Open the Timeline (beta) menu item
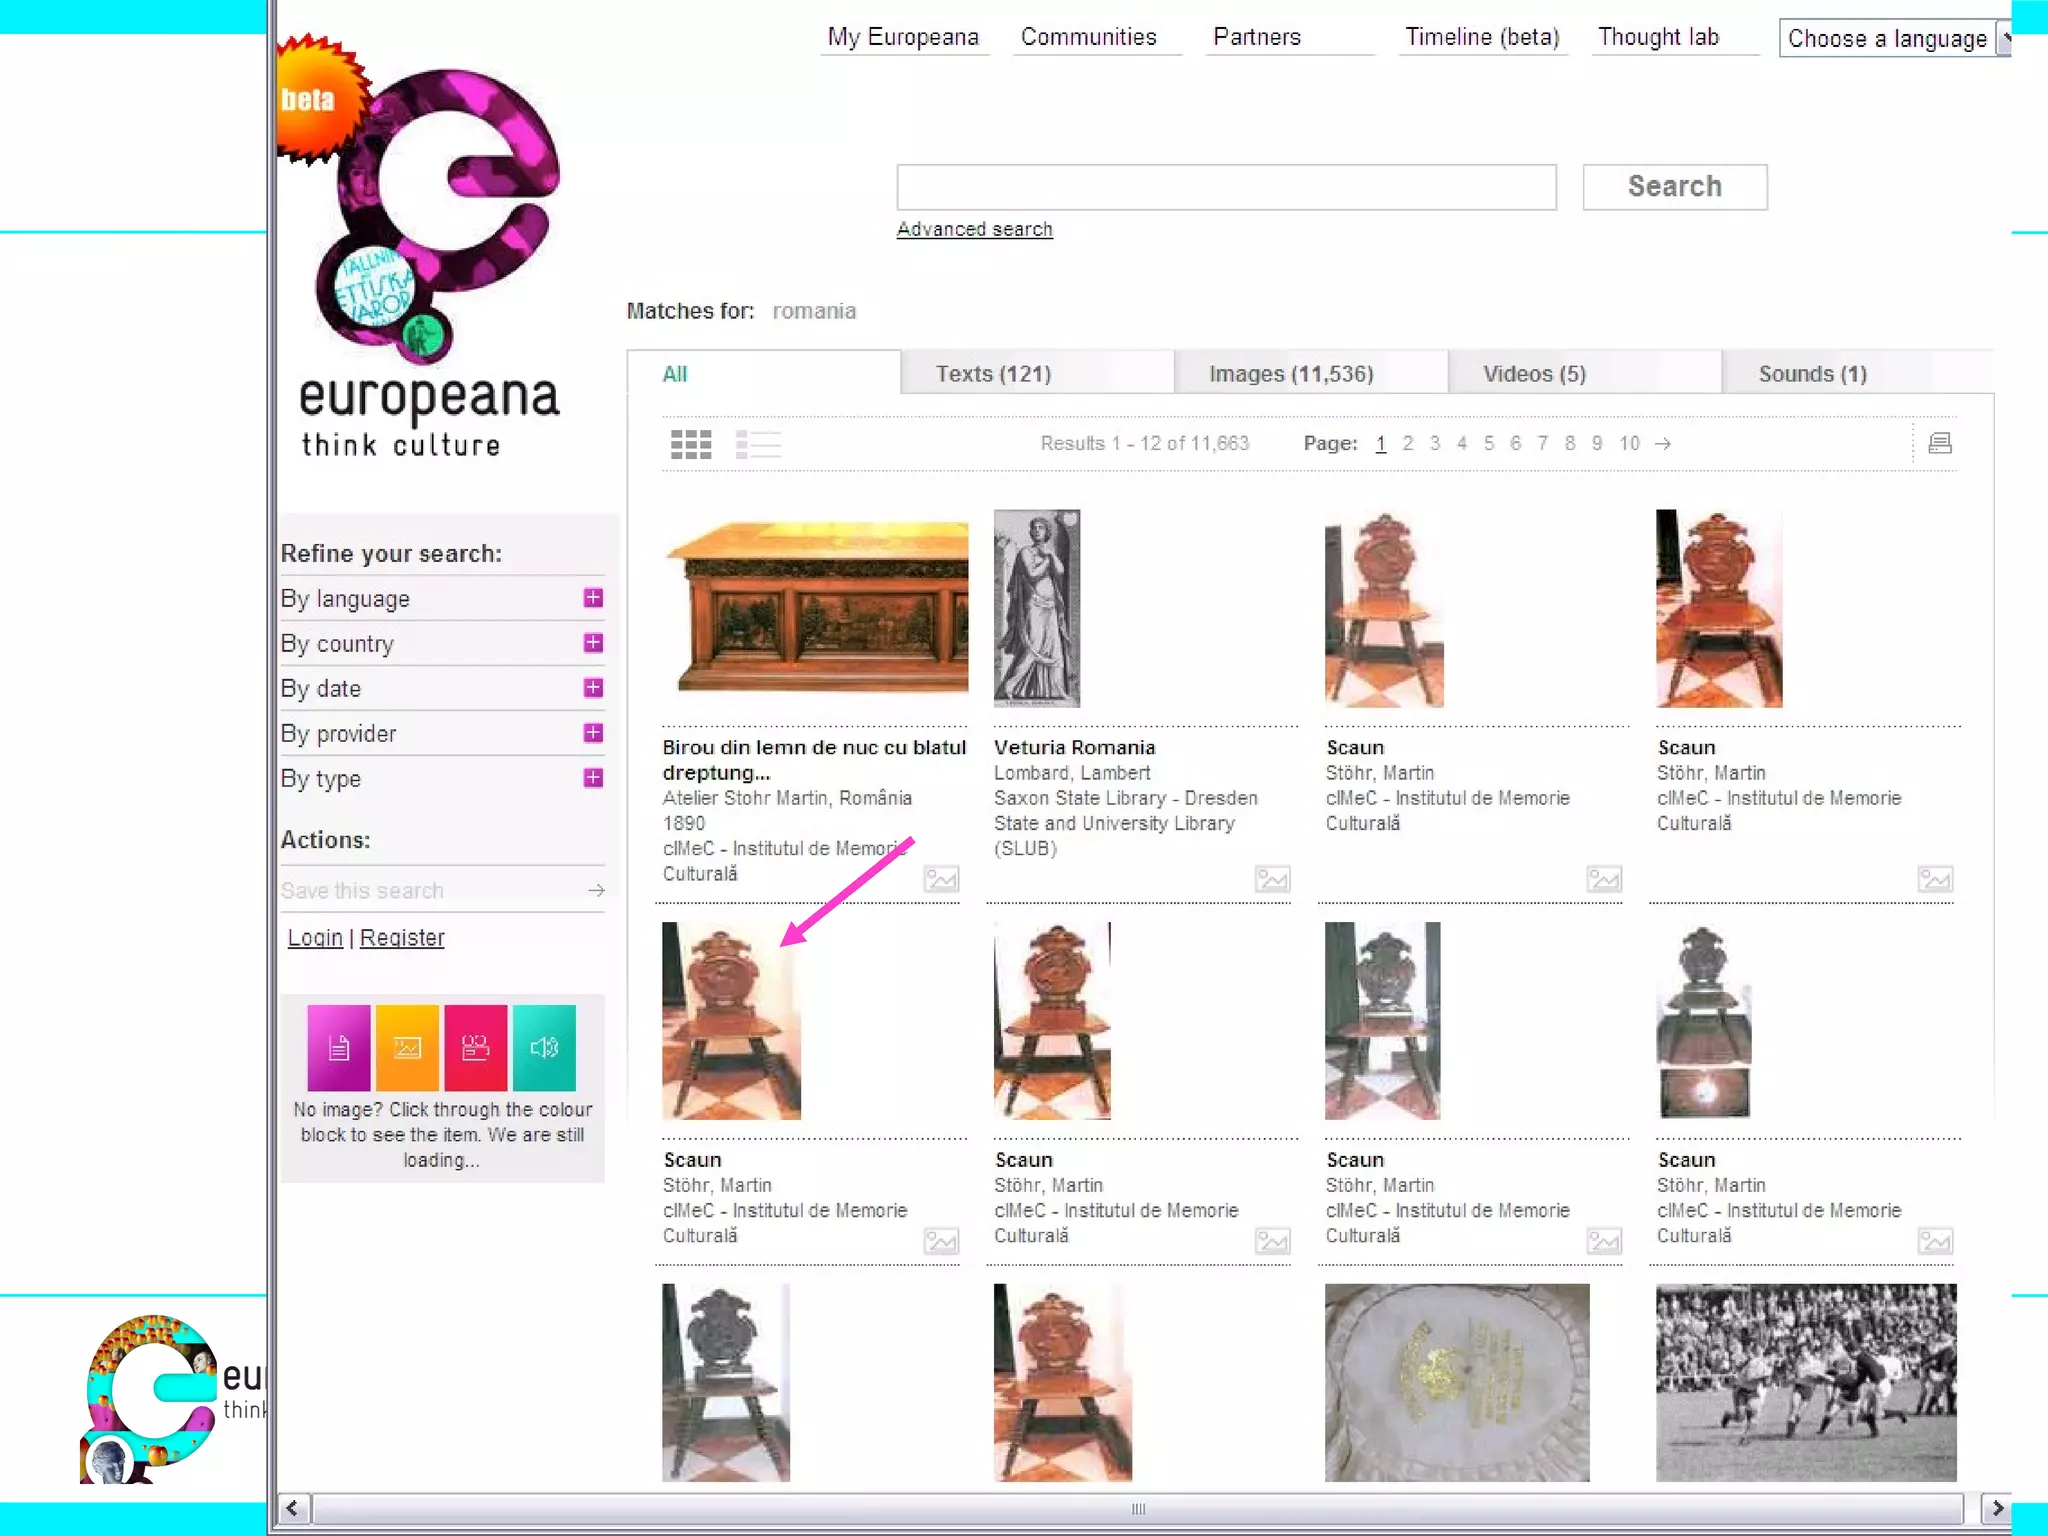Screen dimensions: 2048x1536 pos(1482,37)
